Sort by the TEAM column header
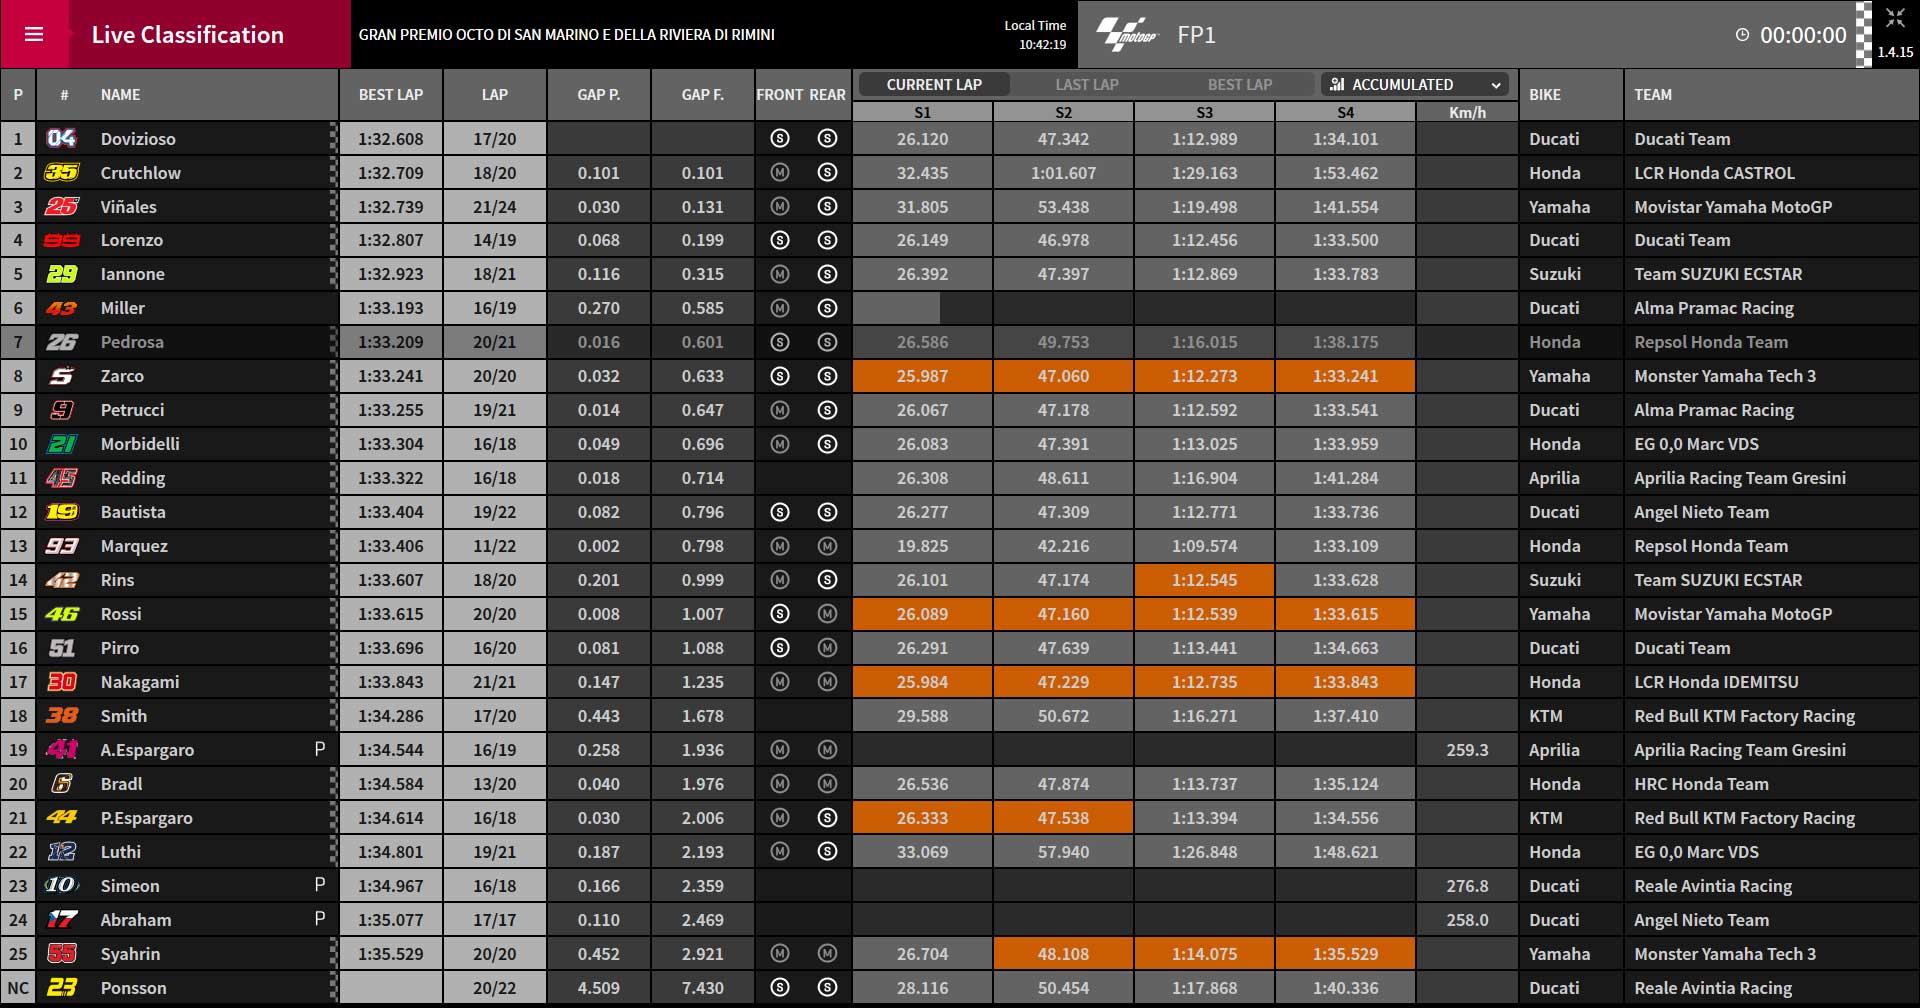 (1652, 95)
